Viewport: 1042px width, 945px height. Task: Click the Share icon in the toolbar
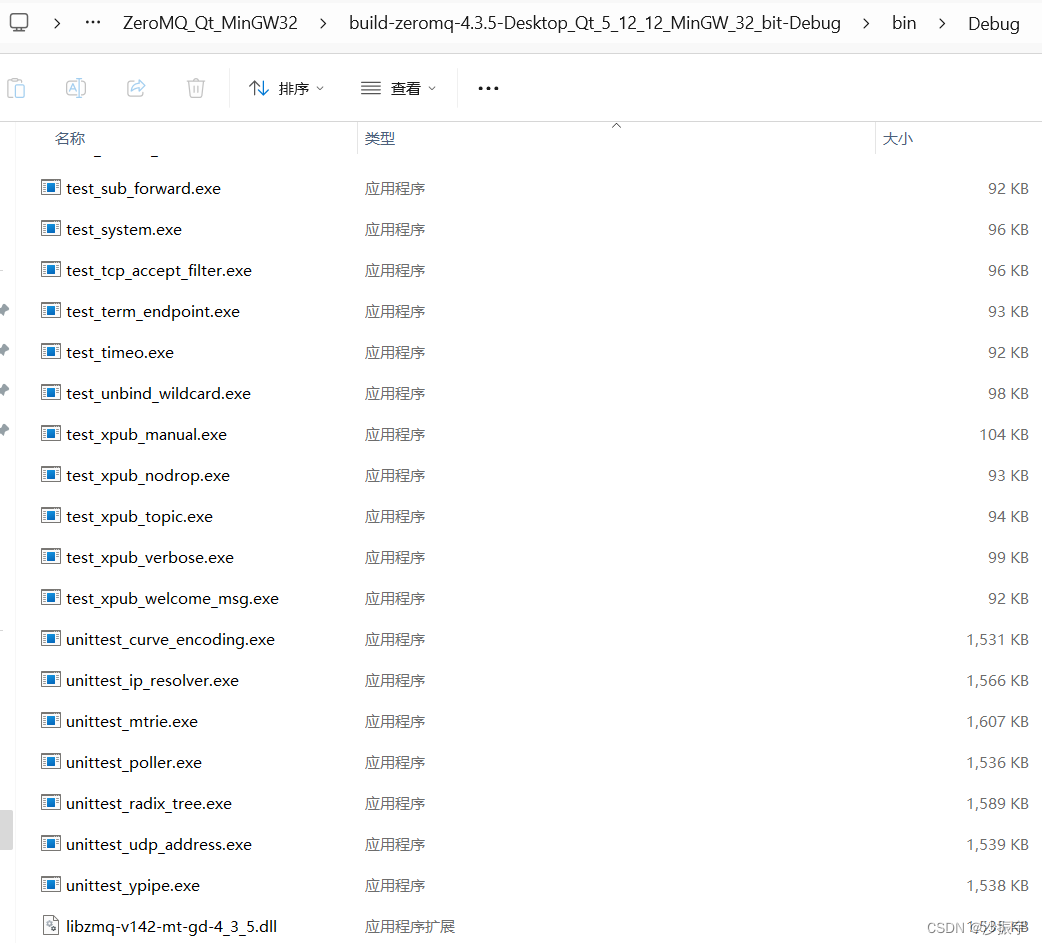pos(136,88)
